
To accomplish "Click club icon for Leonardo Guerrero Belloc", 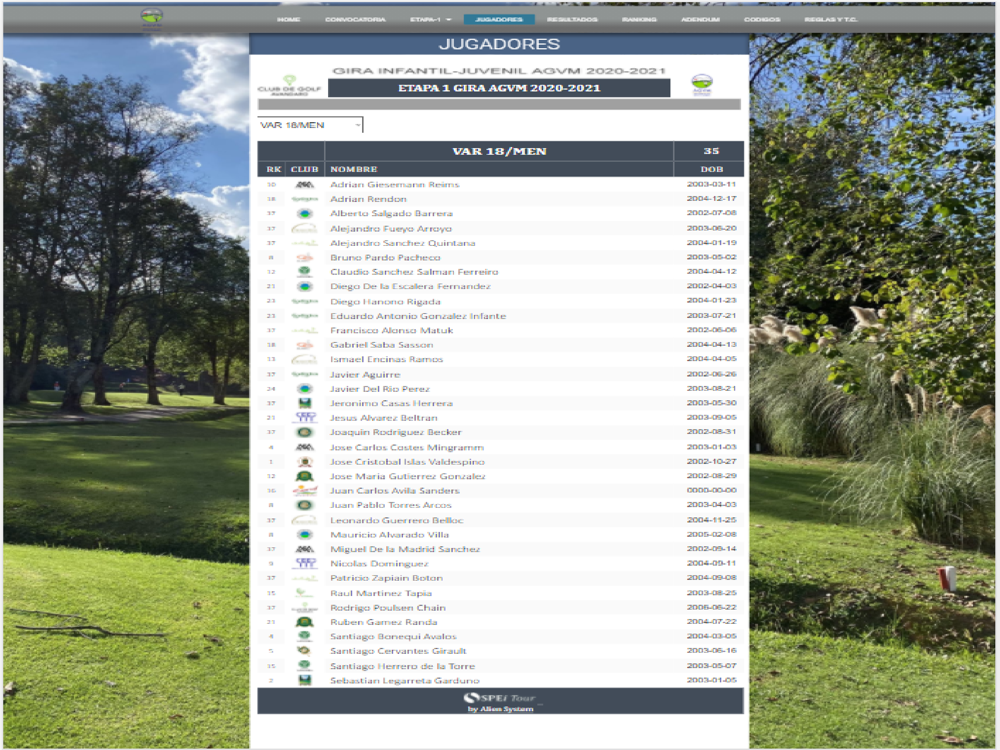I will coord(305,520).
